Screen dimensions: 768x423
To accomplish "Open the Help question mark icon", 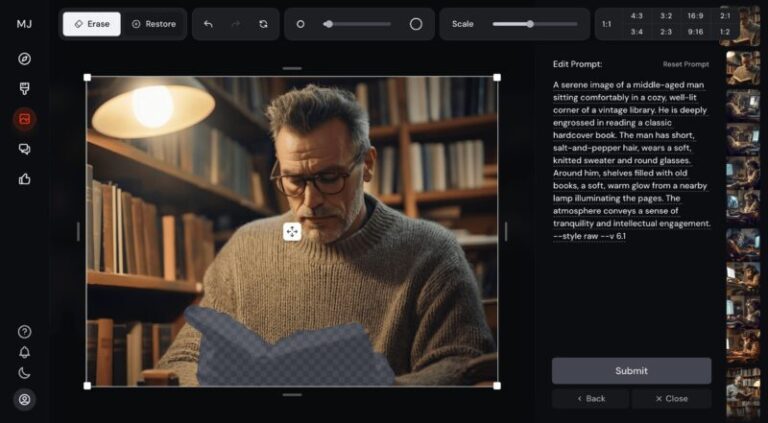I will coord(24,332).
